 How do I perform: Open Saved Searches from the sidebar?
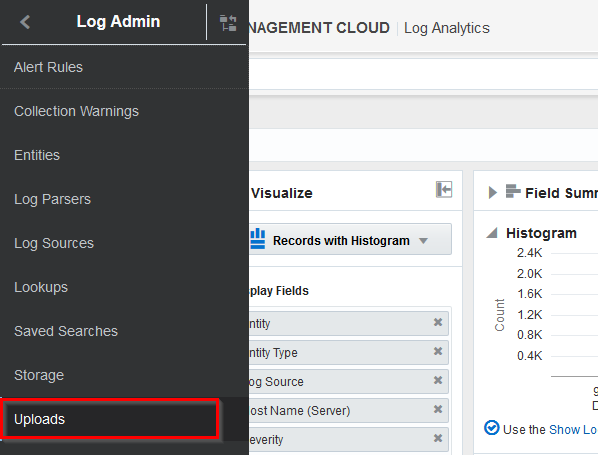[66, 331]
